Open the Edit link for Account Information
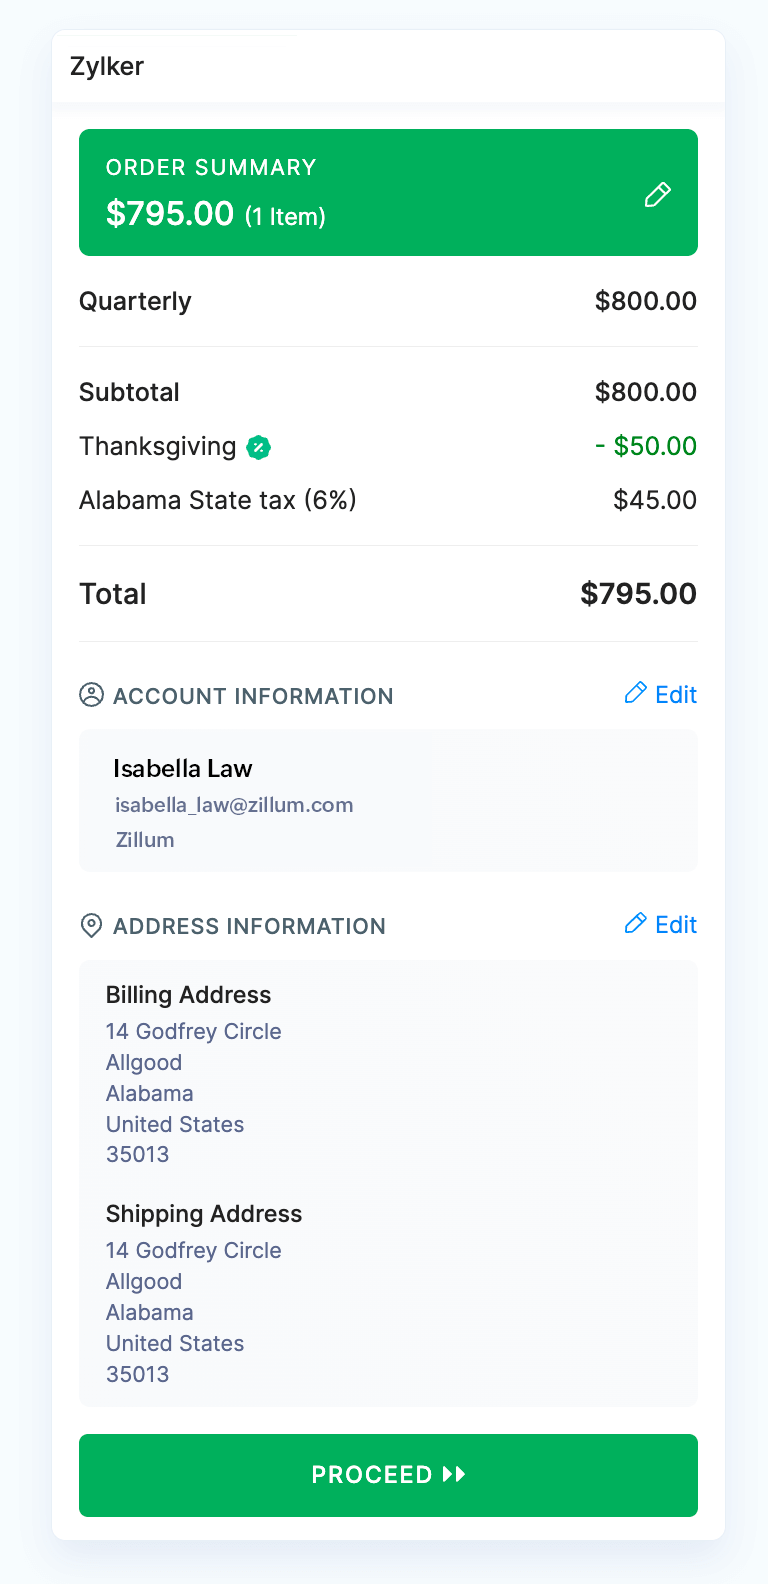Image resolution: width=768 pixels, height=1584 pixels. [x=676, y=695]
